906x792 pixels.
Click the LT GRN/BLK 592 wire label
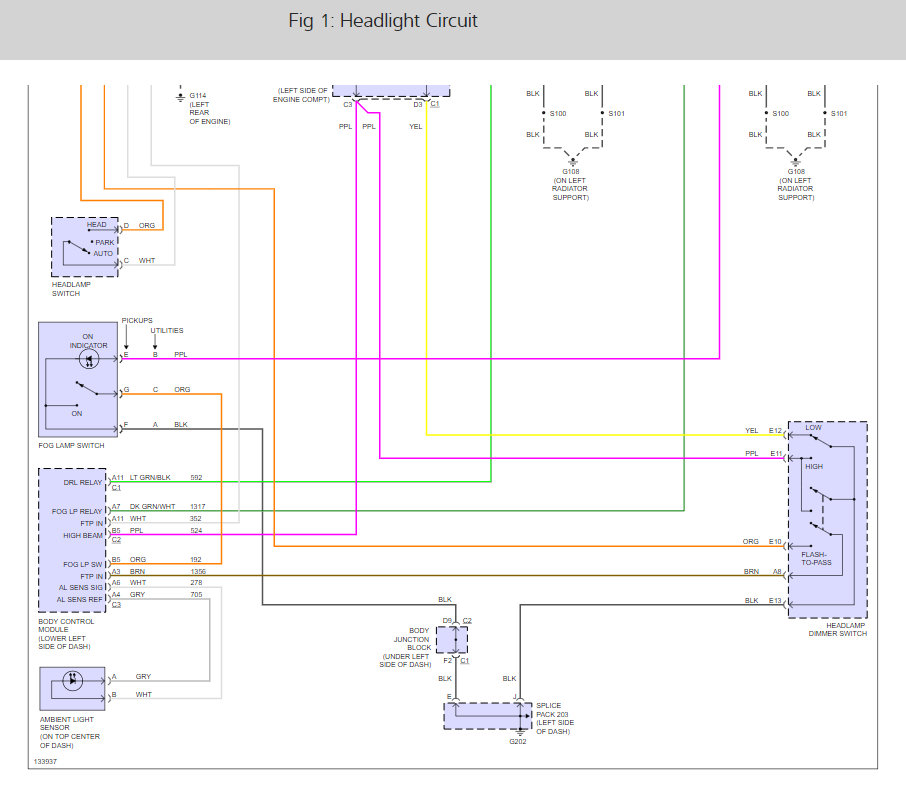click(x=166, y=477)
